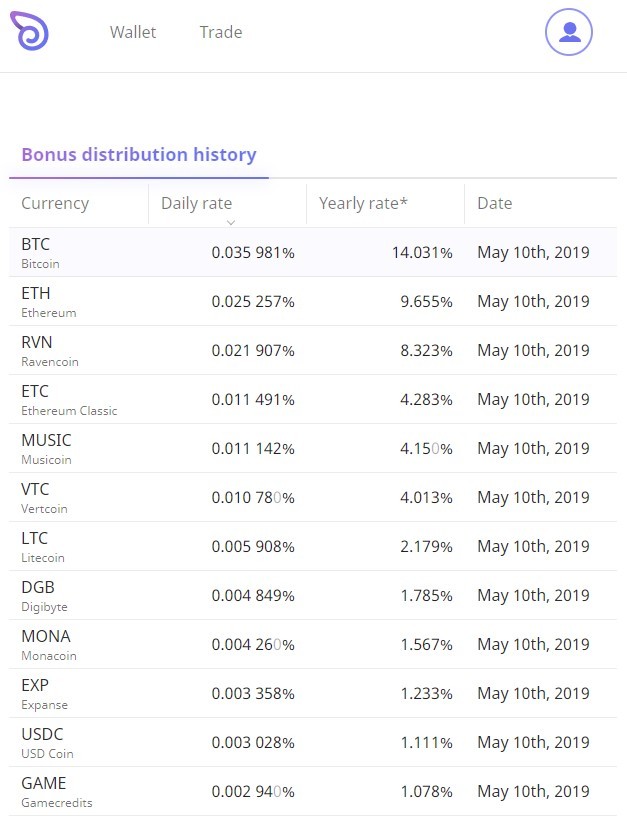This screenshot has width=627, height=823.
Task: Click the RVN Ravencoin row
Action: (x=313, y=350)
